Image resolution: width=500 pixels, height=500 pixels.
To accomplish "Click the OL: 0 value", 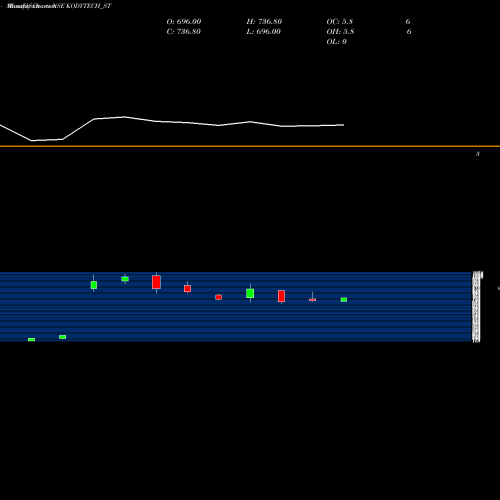I will (337, 42).
